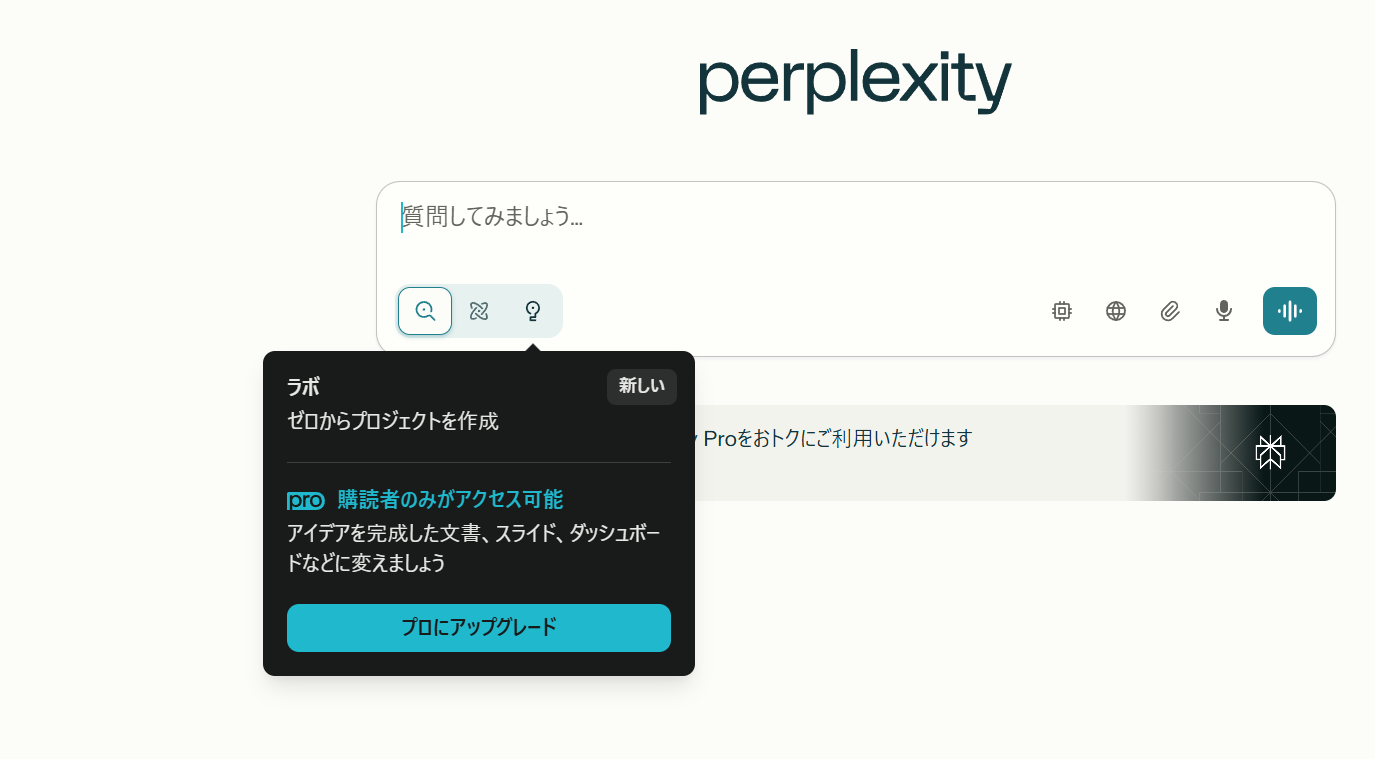This screenshot has height=759, width=1375.
Task: Click the teal pro badge icon
Action: (x=306, y=500)
